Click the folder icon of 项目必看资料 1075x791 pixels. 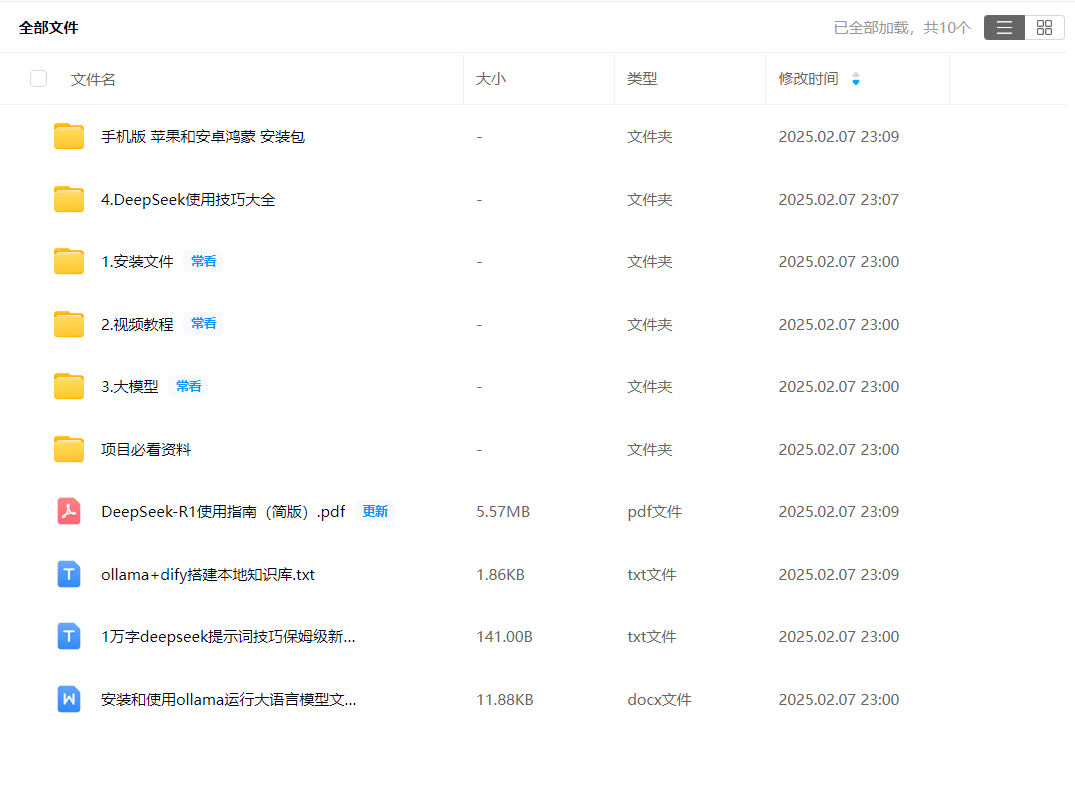coord(67,449)
